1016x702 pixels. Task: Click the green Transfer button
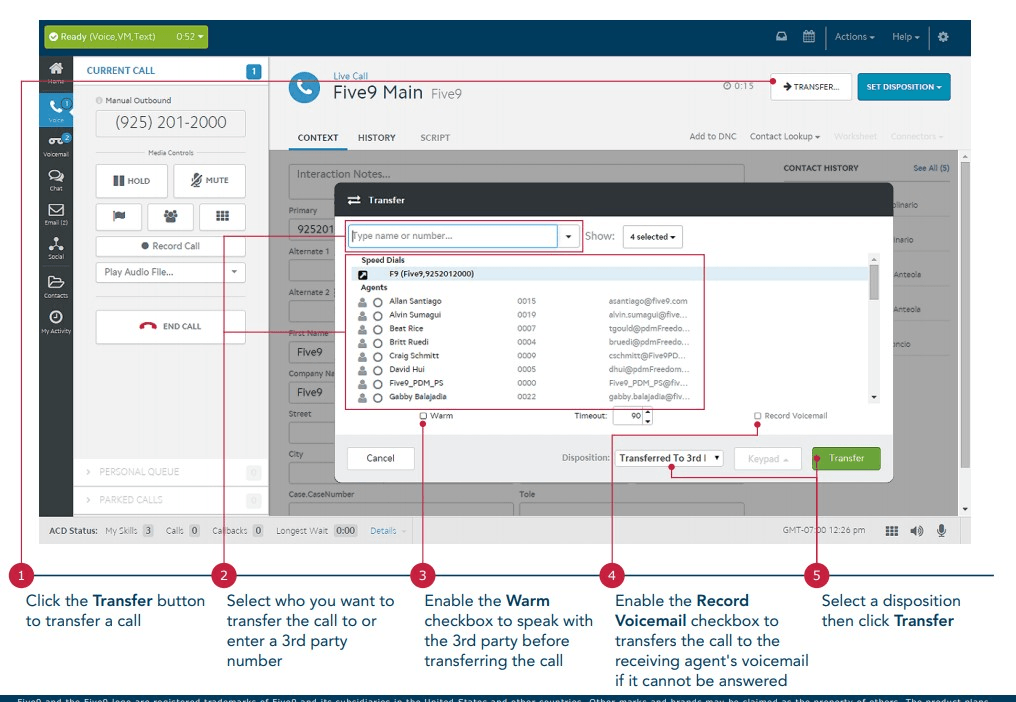846,458
